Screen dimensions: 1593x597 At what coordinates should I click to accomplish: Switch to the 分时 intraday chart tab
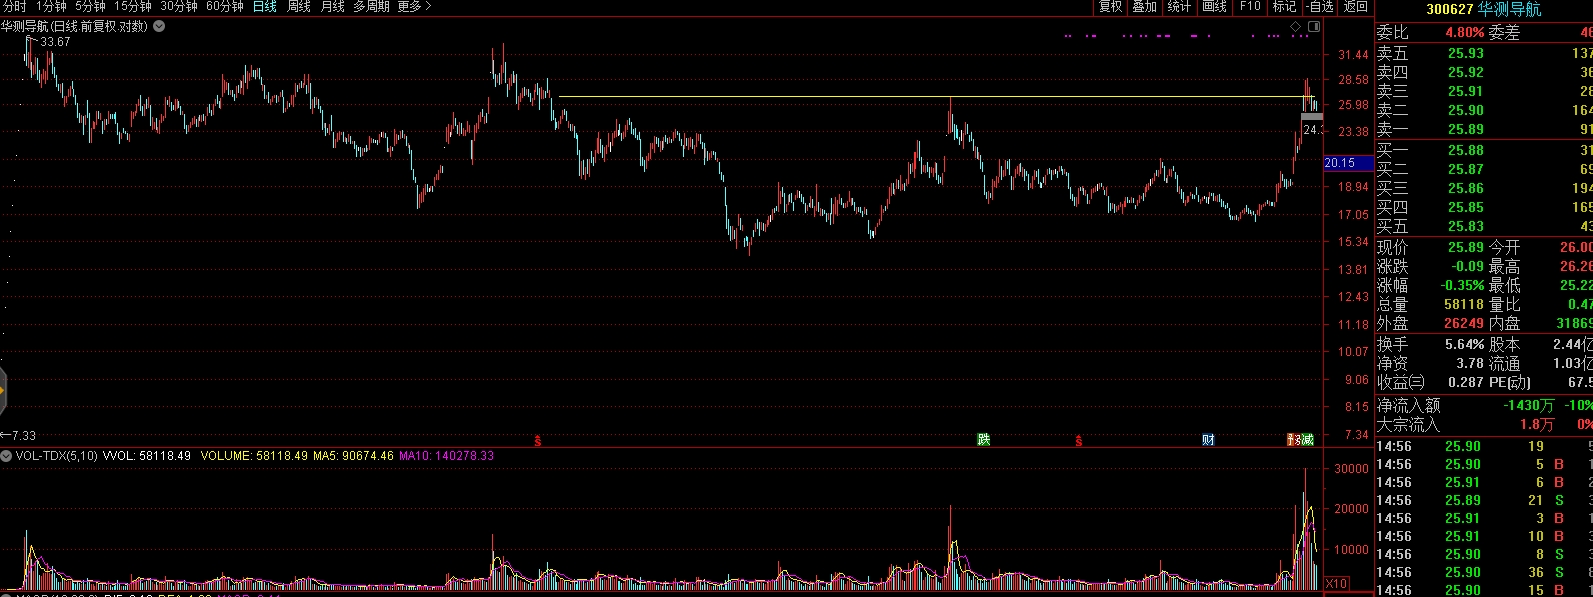pyautogui.click(x=14, y=7)
